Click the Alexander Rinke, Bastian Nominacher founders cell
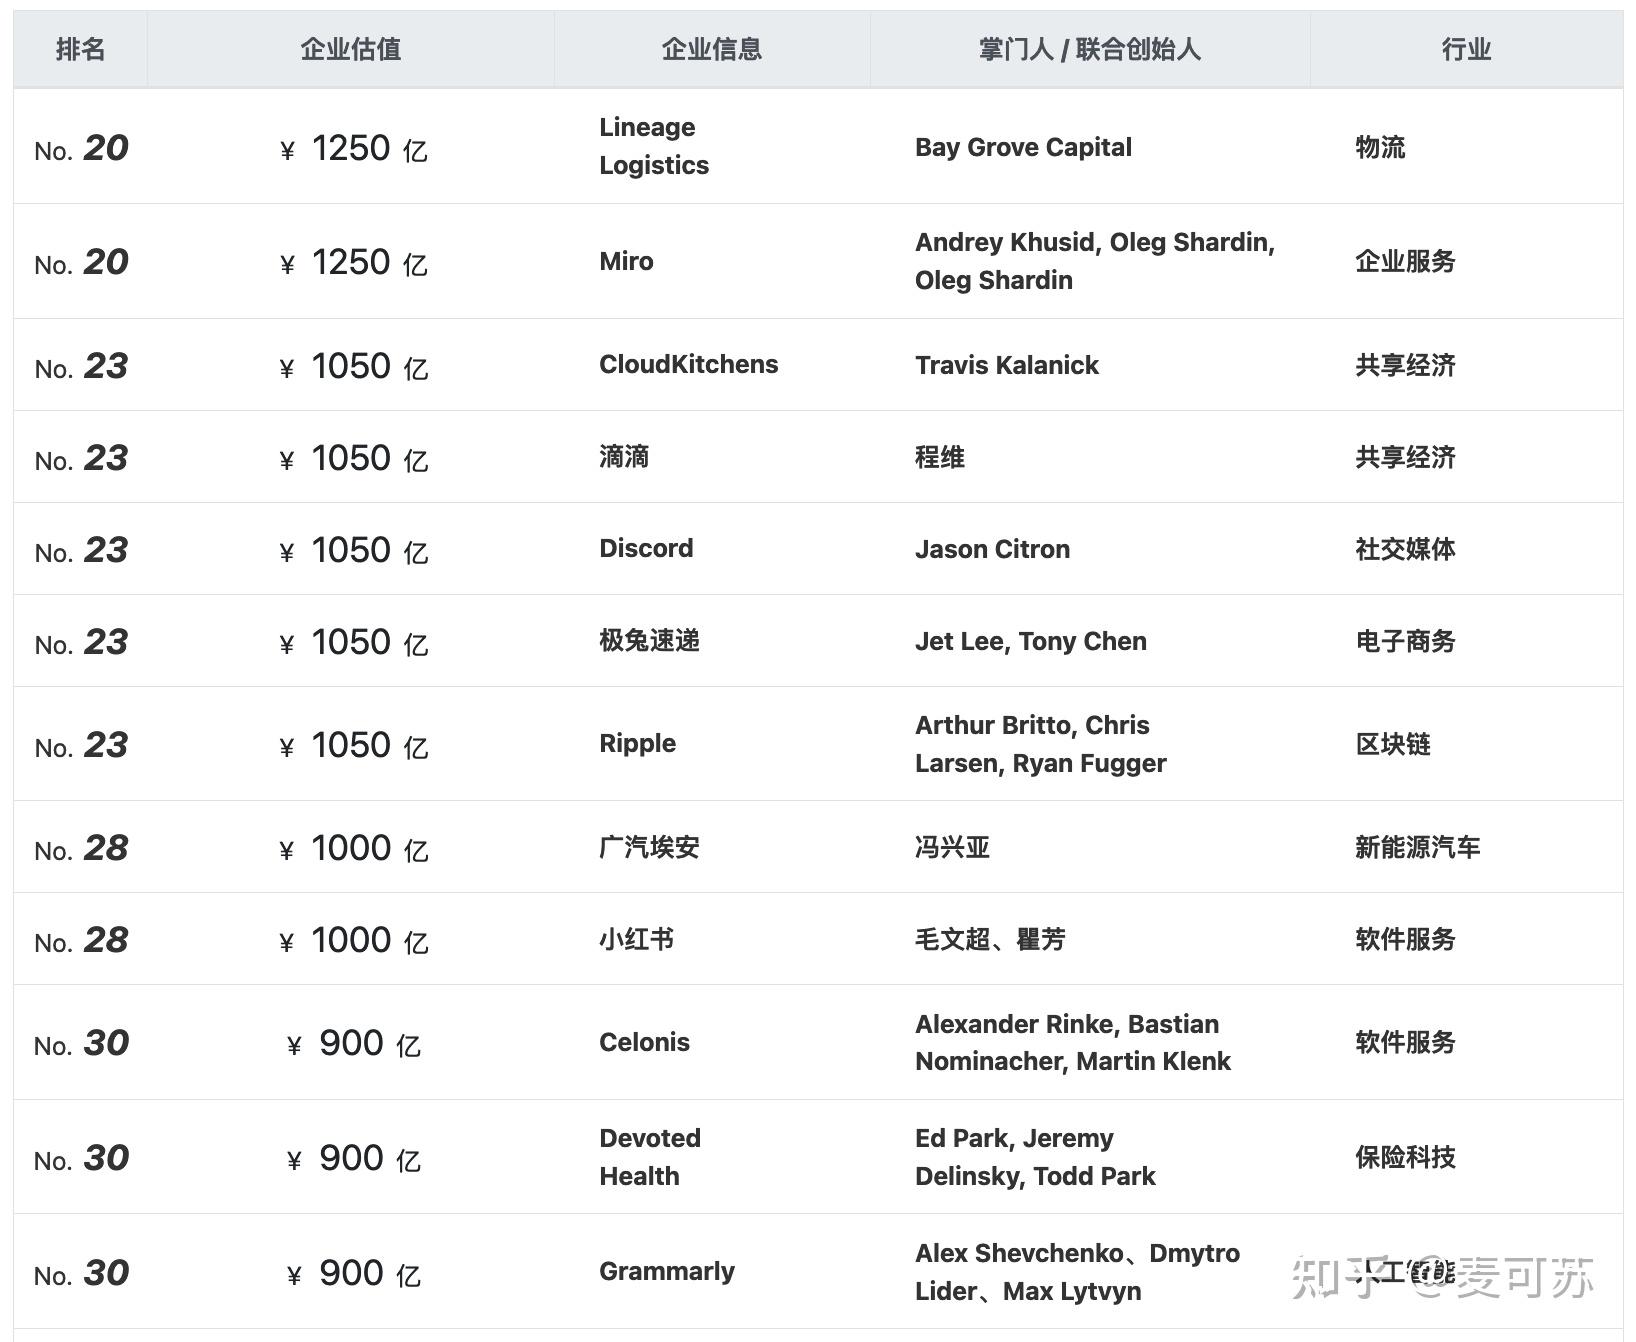The width and height of the screenshot is (1636, 1342). tap(1073, 1042)
